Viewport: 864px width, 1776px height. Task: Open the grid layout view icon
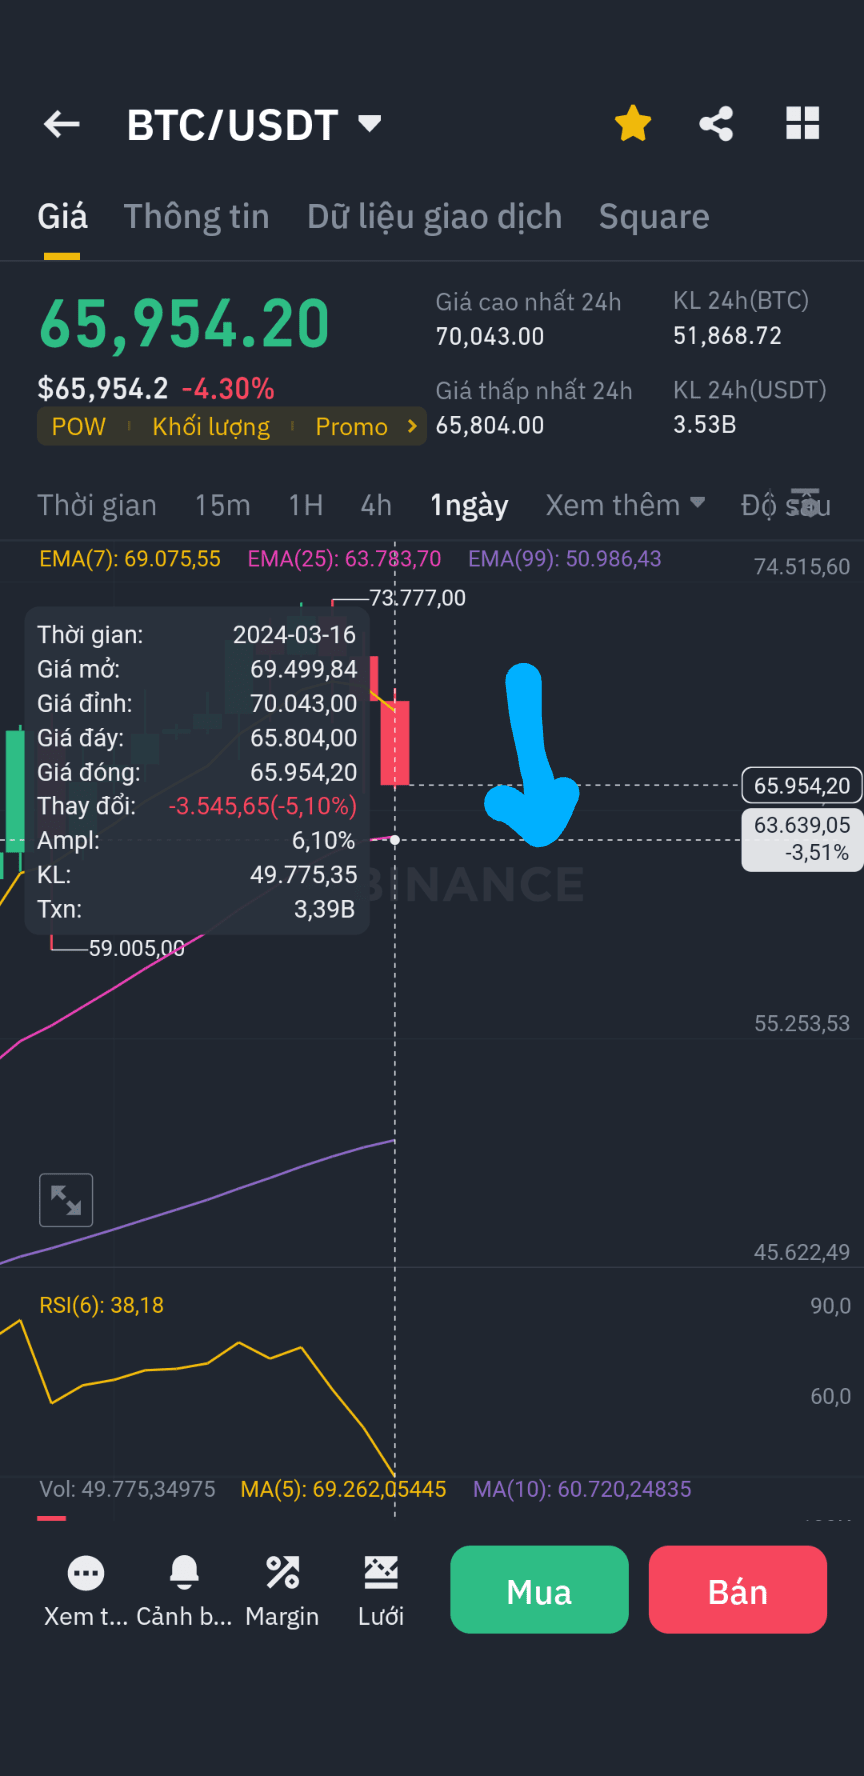801,123
